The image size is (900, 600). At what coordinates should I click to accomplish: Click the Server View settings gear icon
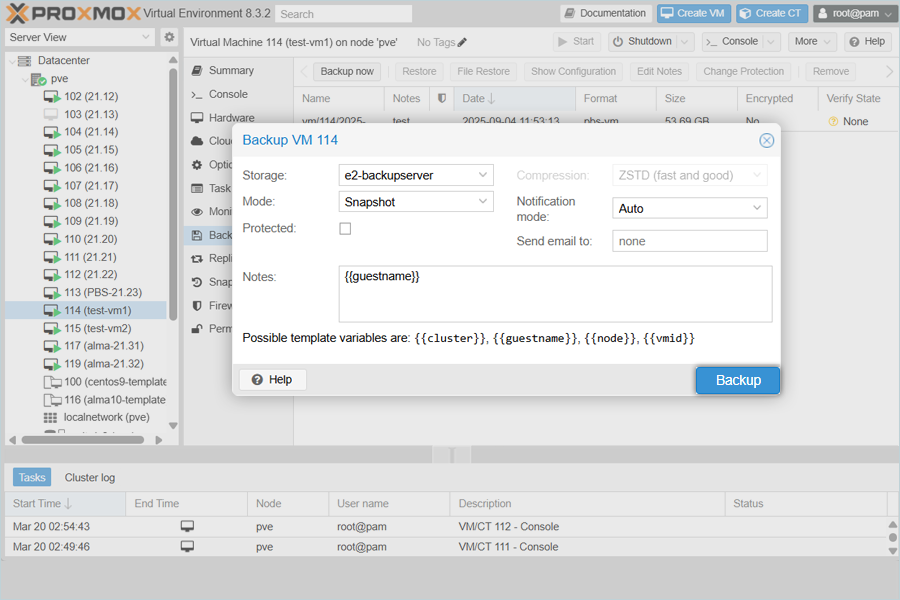pyautogui.click(x=169, y=37)
